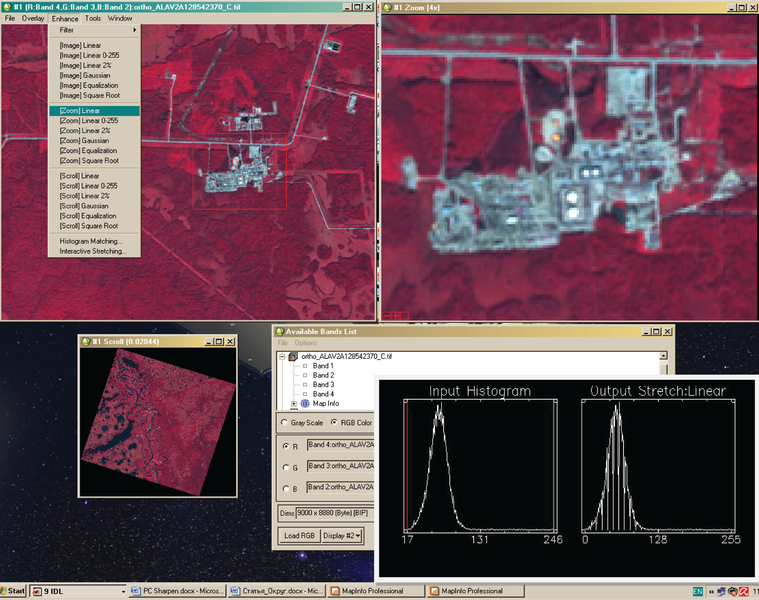
Task: Select the RGB Color radio button
Action: tap(335, 422)
